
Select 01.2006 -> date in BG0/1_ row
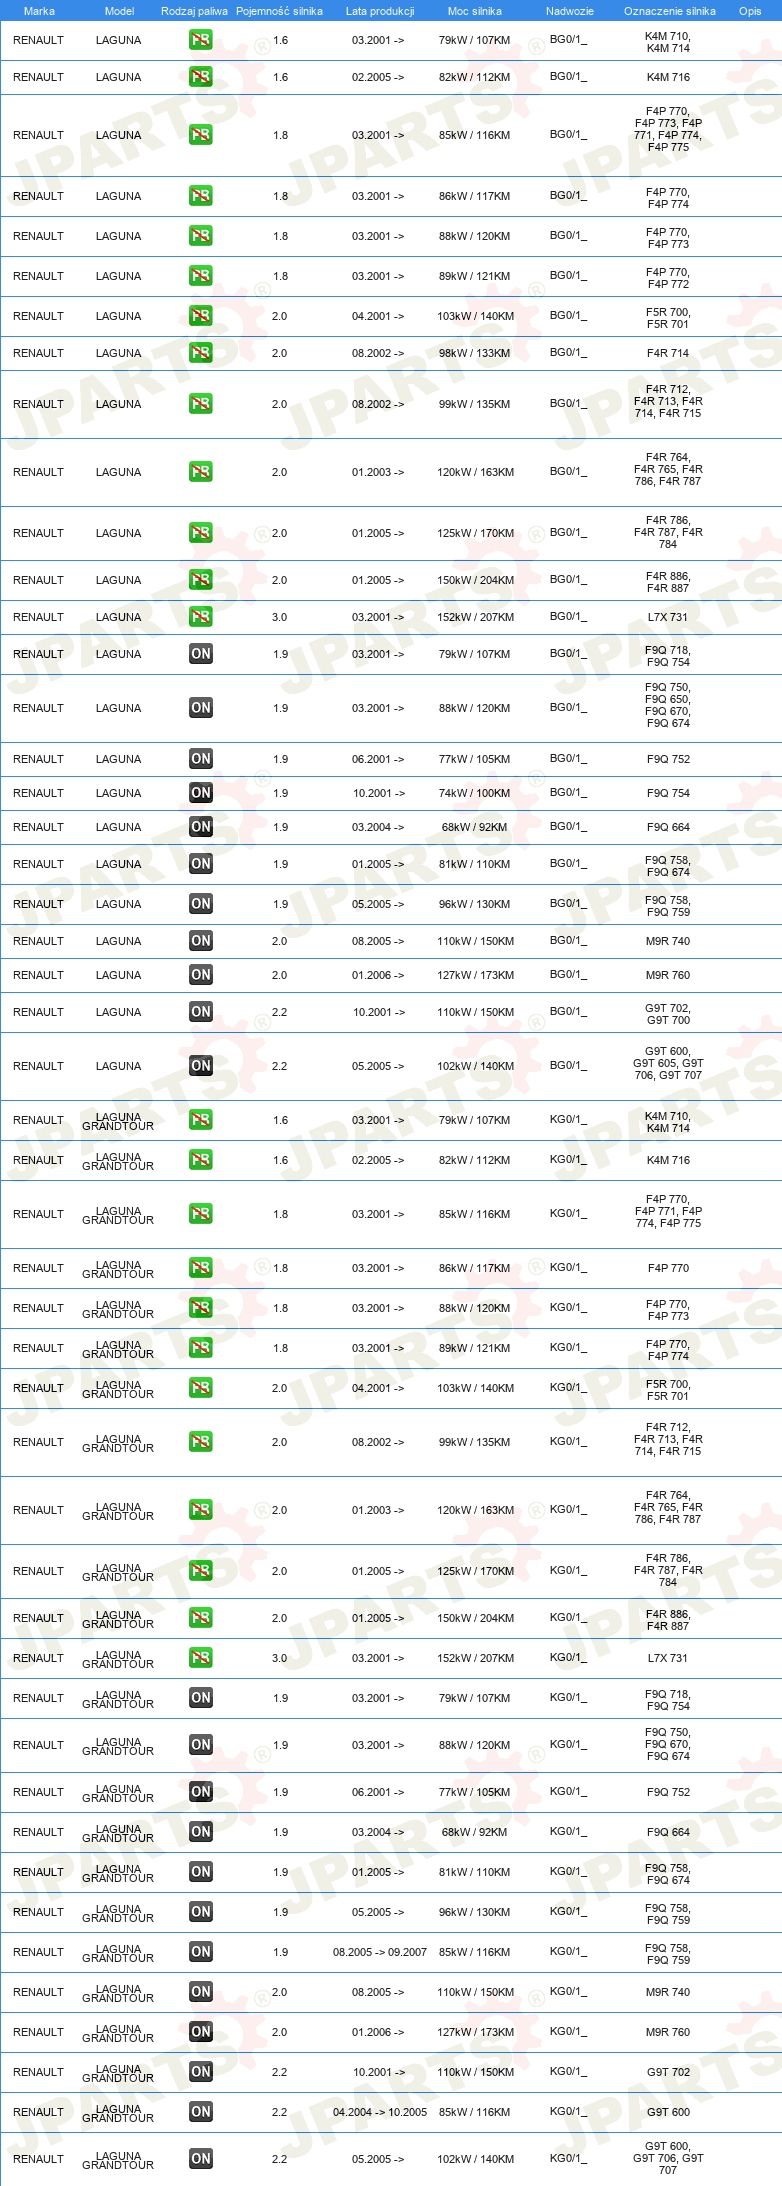(378, 975)
